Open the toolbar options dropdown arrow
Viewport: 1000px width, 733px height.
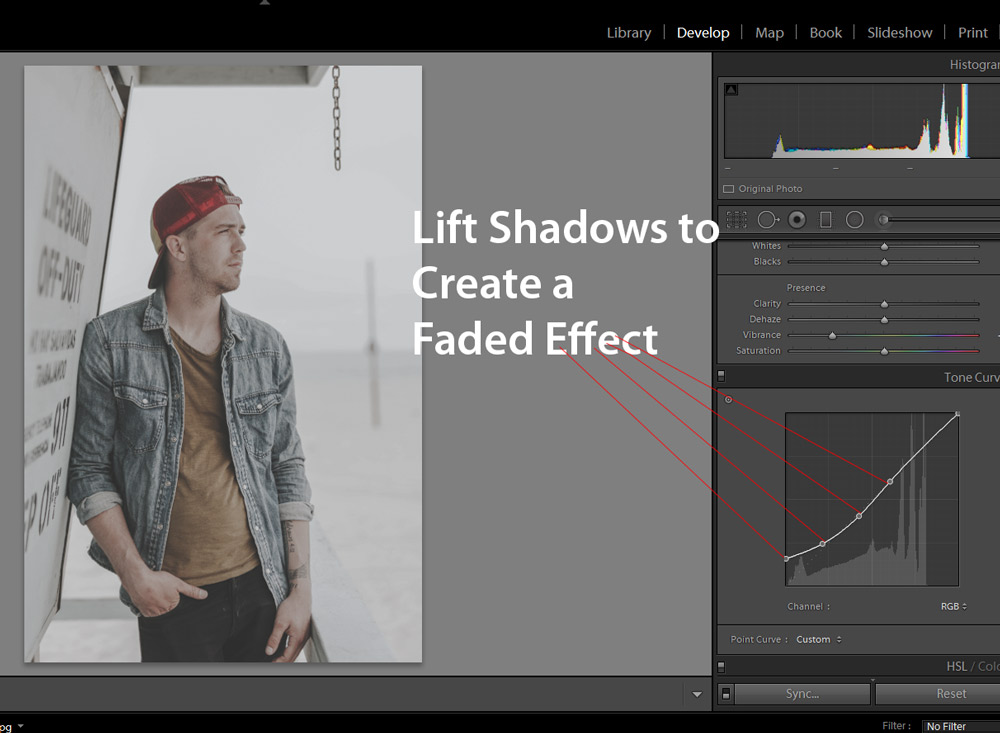(697, 694)
